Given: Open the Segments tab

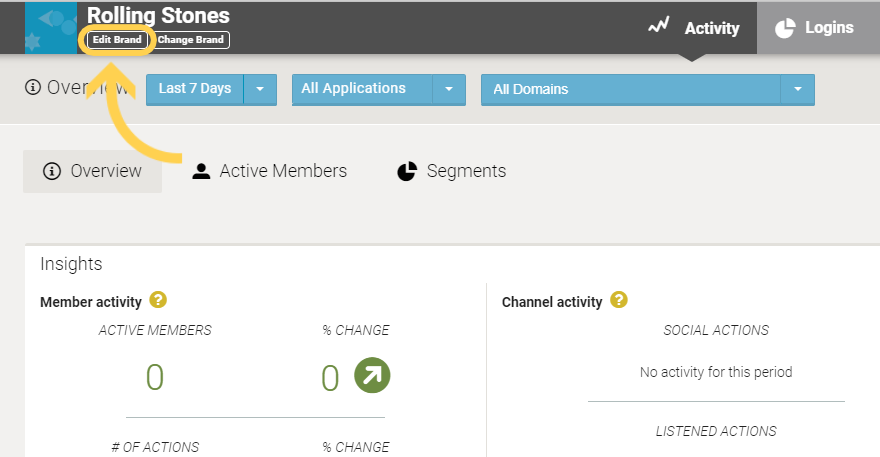Looking at the screenshot, I should point(452,171).
